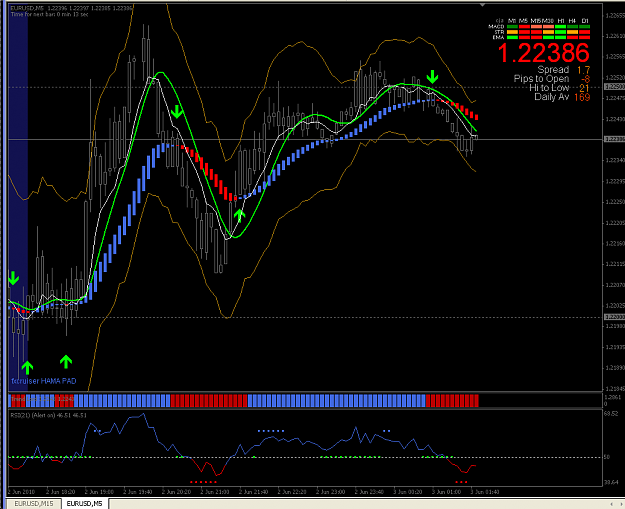Click the current price marker on the price axis

[614, 139]
